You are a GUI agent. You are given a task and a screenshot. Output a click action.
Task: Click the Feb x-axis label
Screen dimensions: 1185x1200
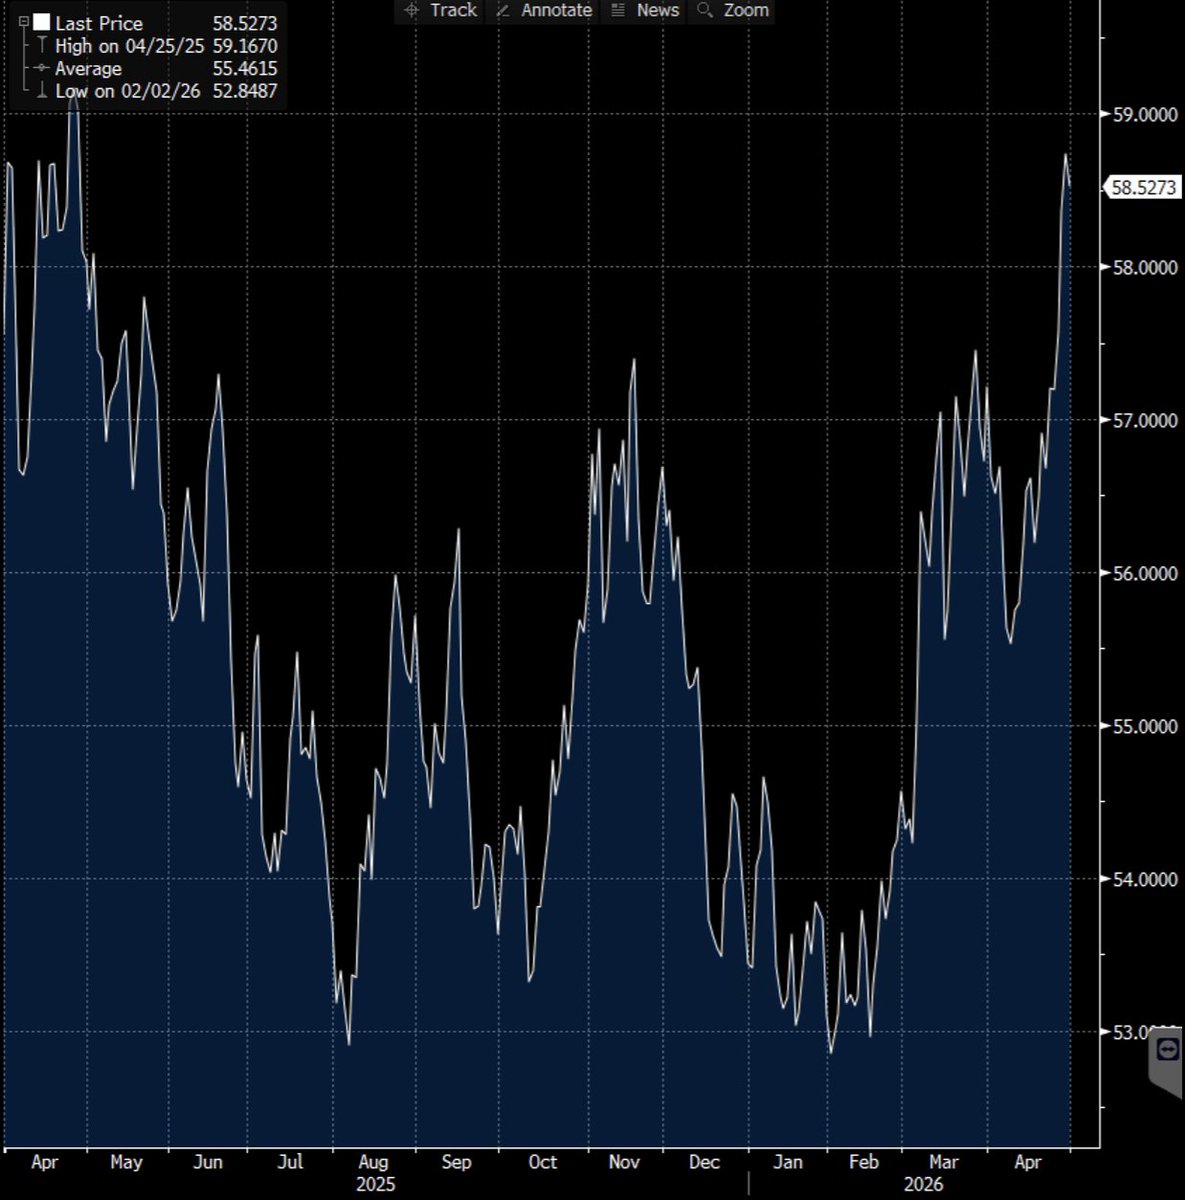pyautogui.click(x=864, y=1162)
